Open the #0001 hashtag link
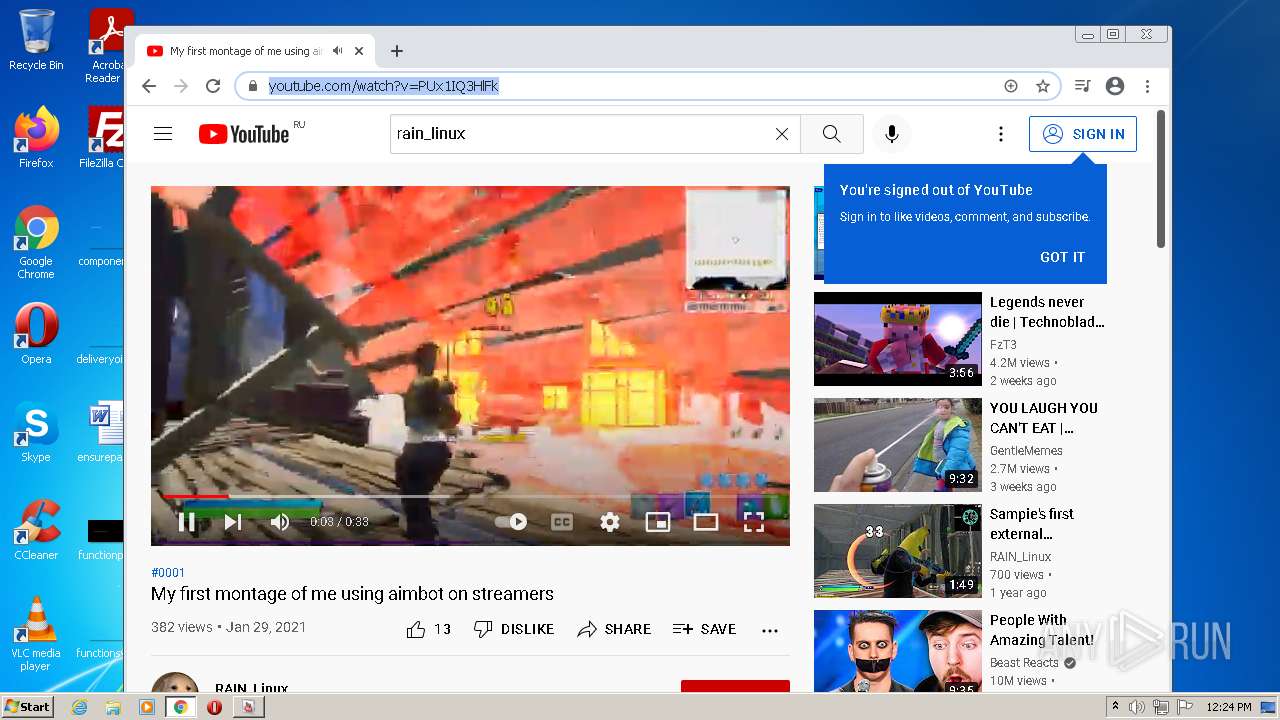 coord(168,572)
